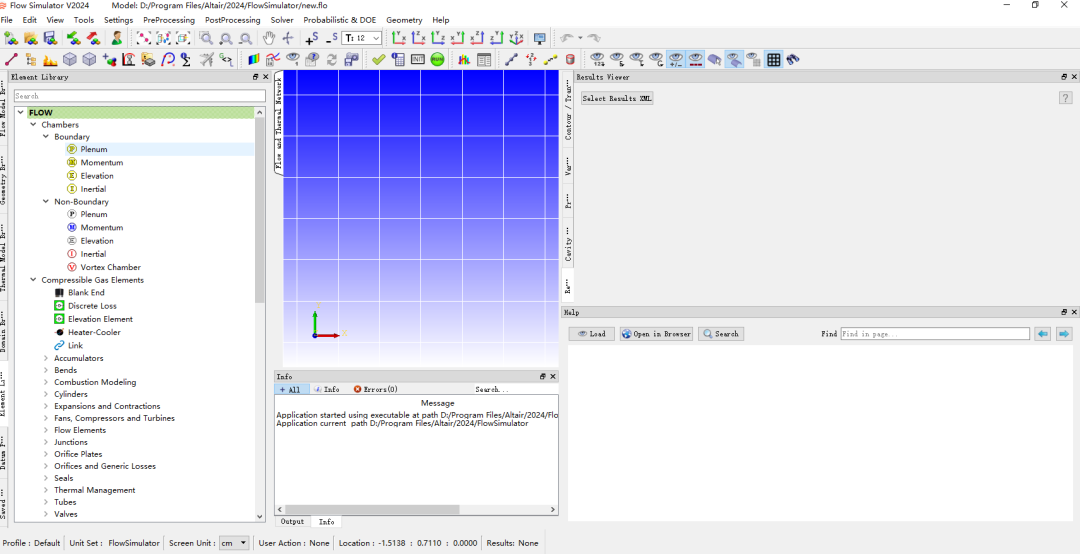Image resolution: width=1080 pixels, height=554 pixels.
Task: Toggle the eye plus/minus visibility icon
Action: [x=676, y=60]
